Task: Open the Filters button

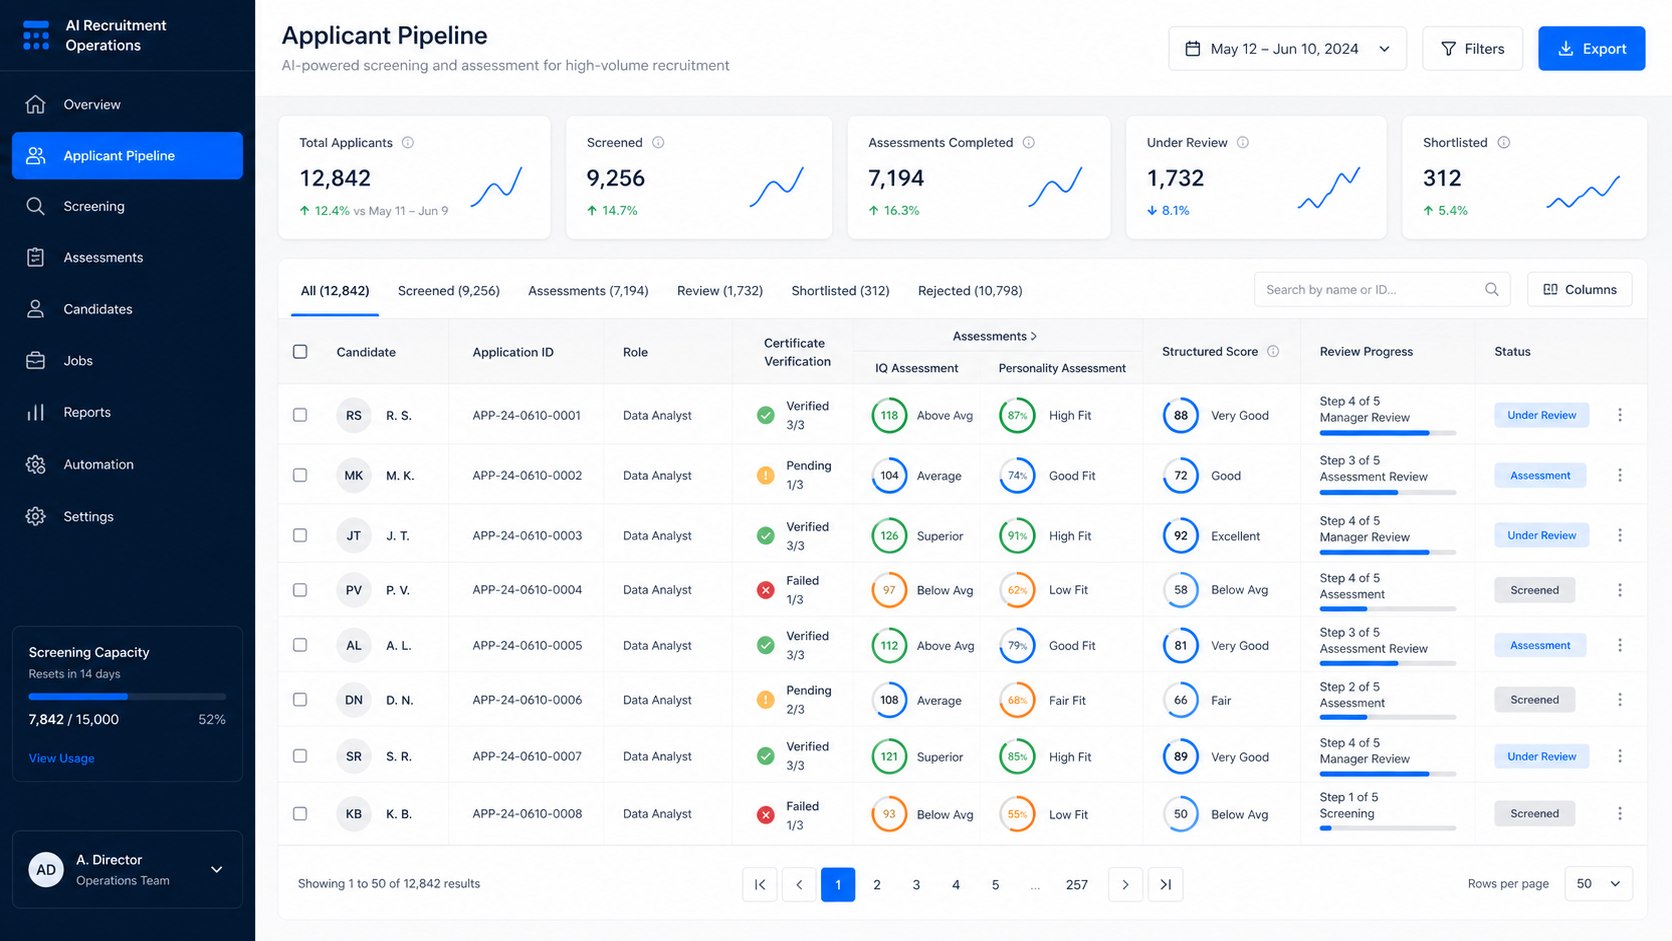Action: click(x=1472, y=49)
